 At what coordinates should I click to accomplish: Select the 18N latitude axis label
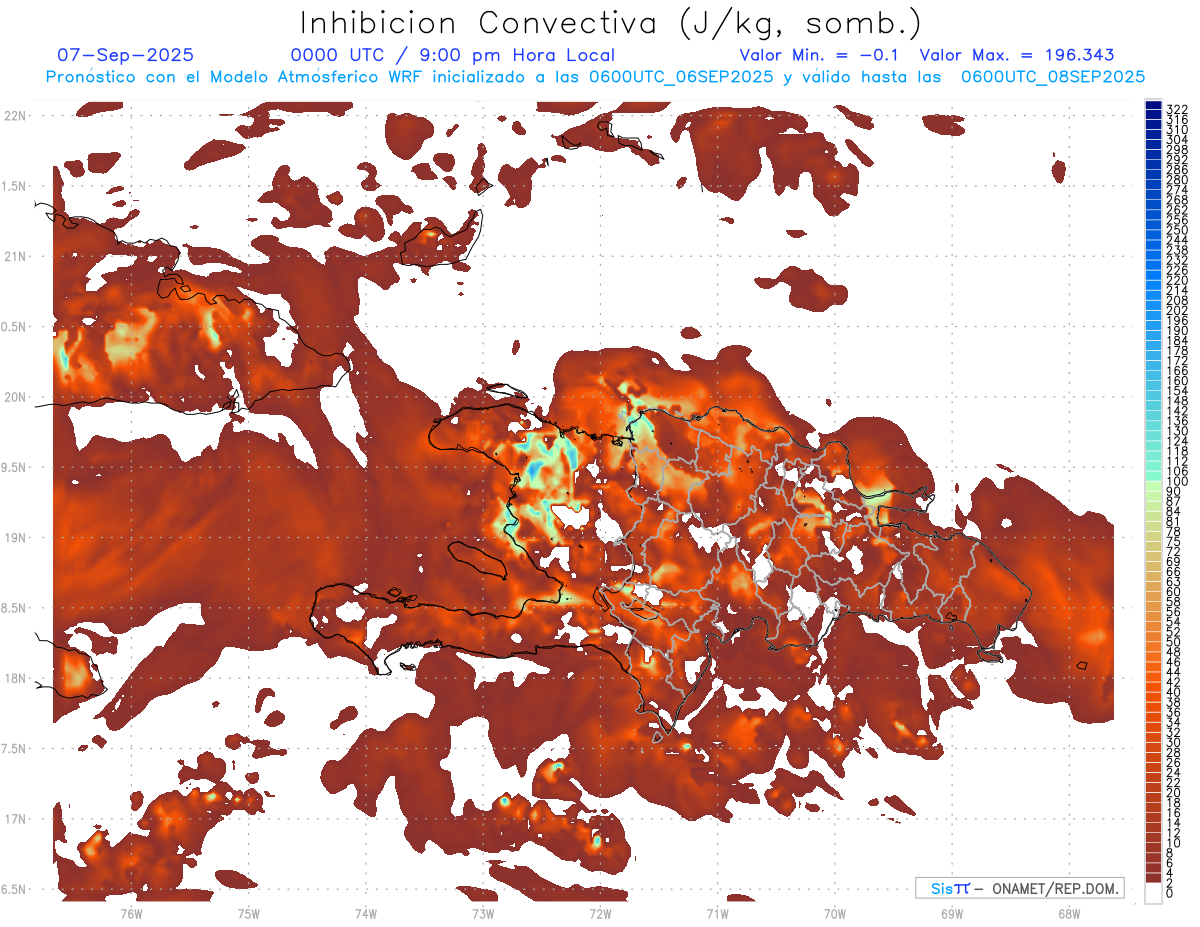pos(15,679)
